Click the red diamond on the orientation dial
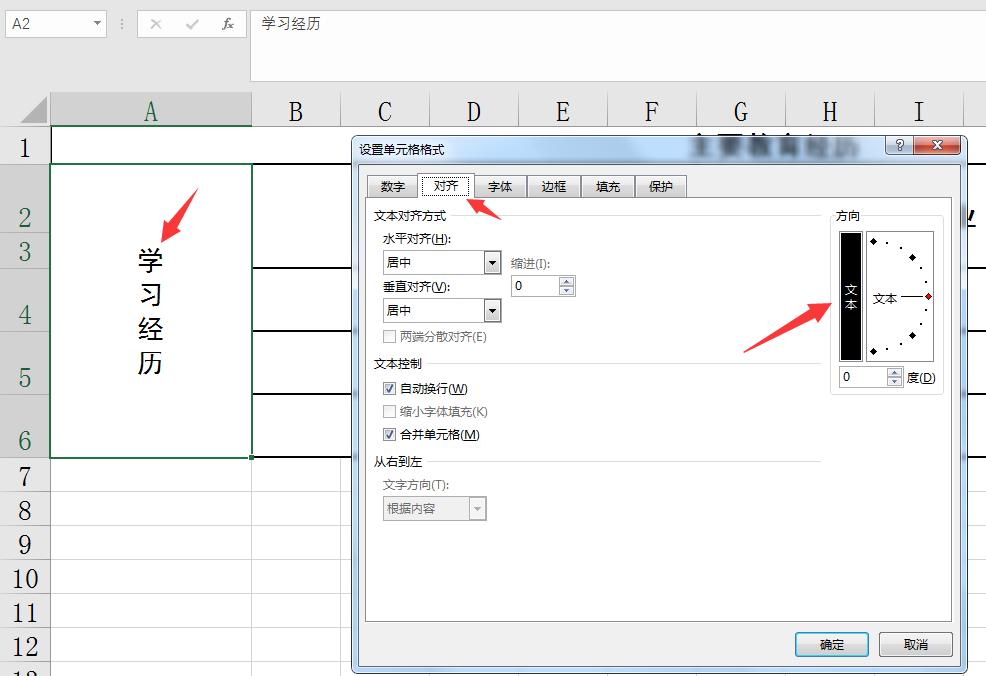Screen dimensions: 986x676 (x=928, y=296)
